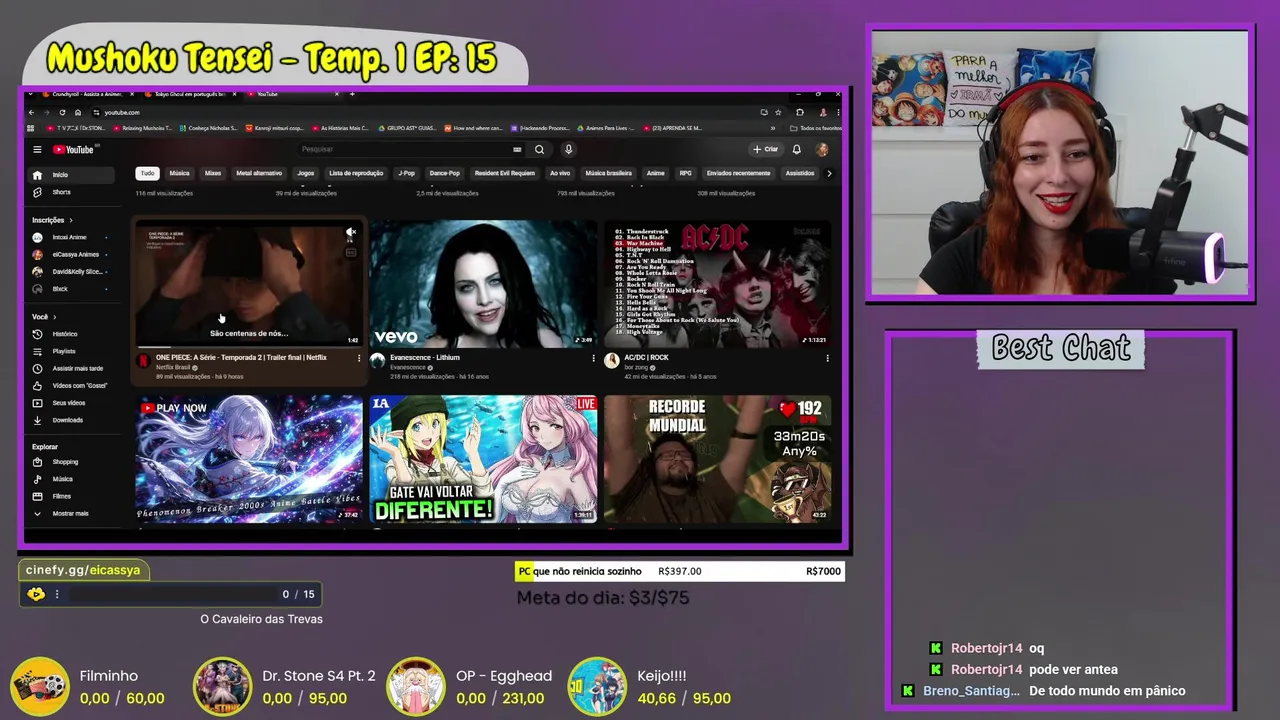Image resolution: width=1280 pixels, height=720 pixels.
Task: Click the search magnifier button
Action: pyautogui.click(x=539, y=150)
